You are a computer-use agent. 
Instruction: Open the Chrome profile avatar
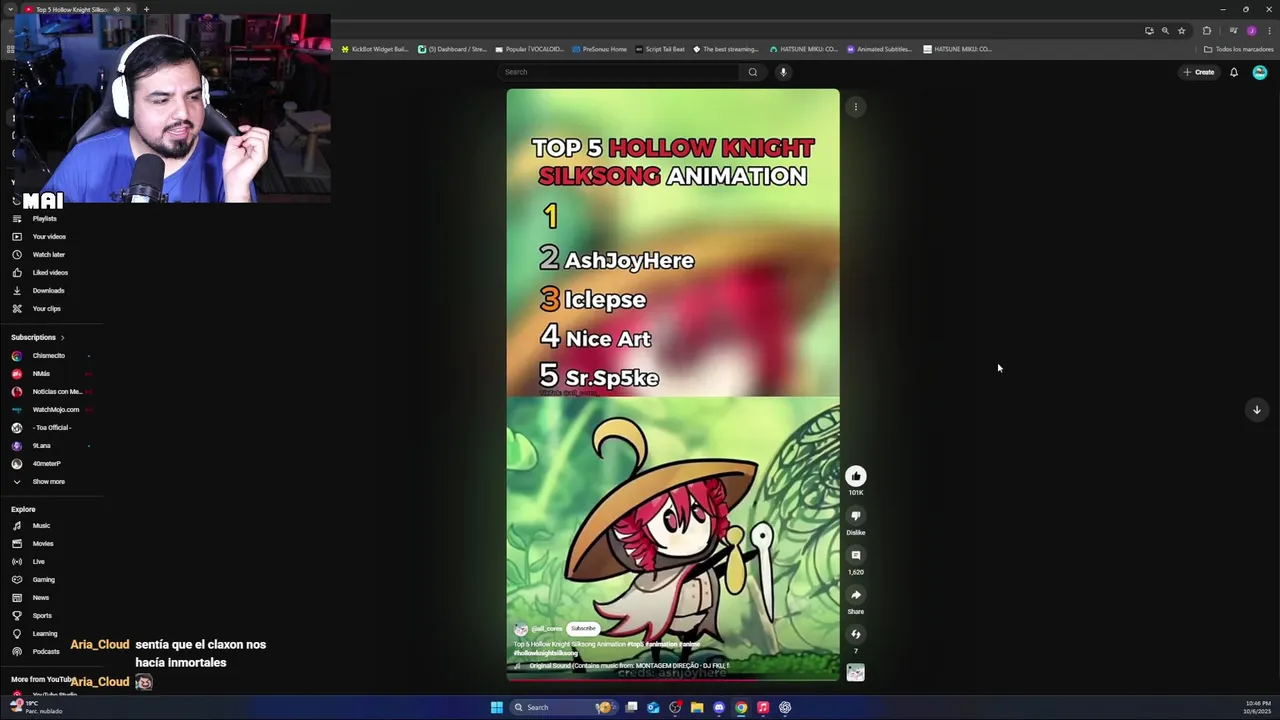[x=1251, y=31]
